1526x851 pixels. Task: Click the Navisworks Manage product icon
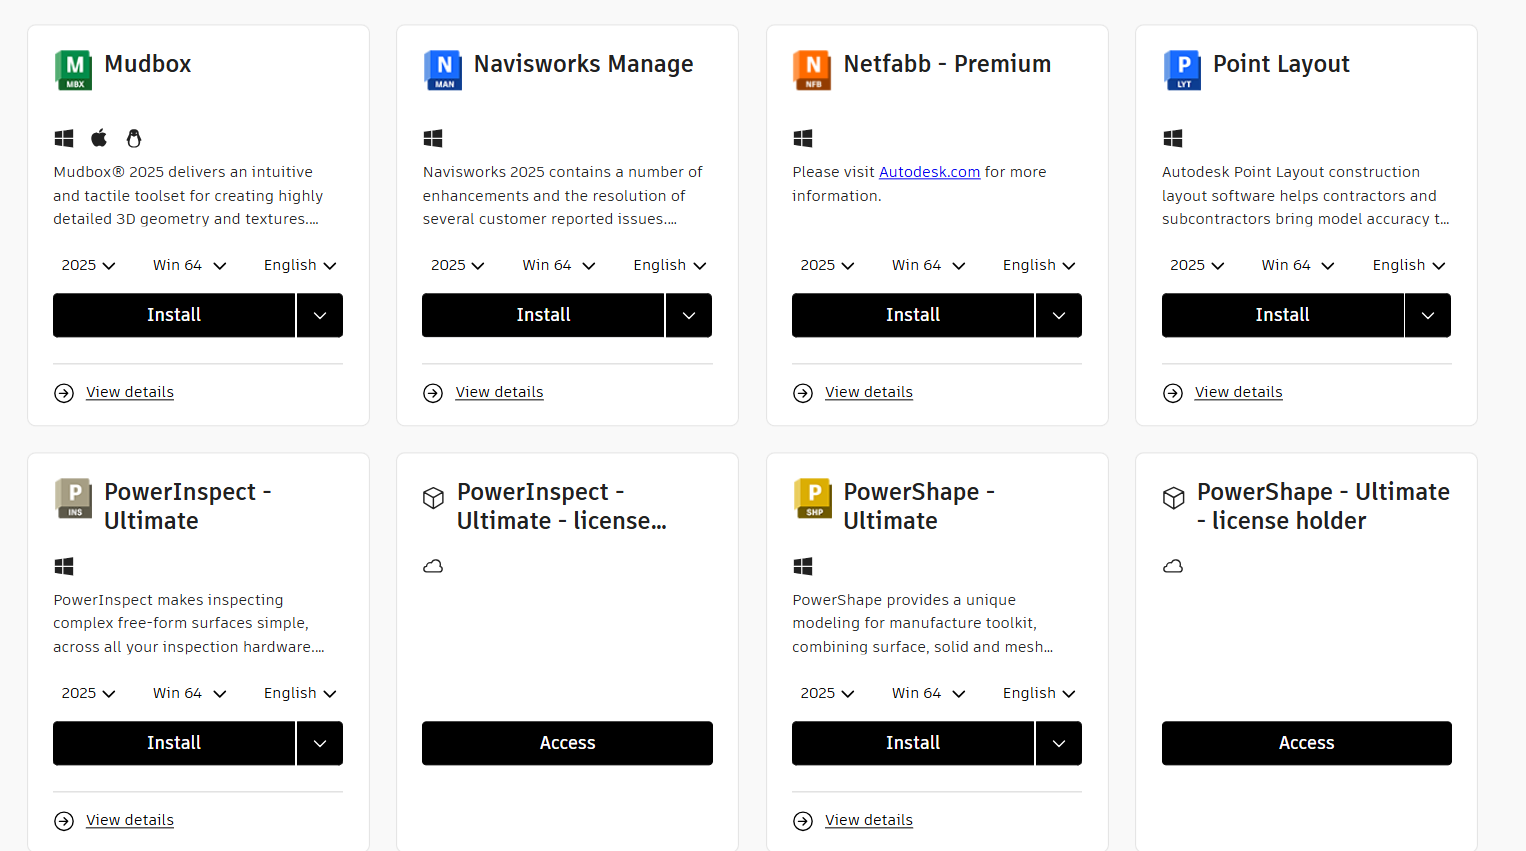pos(443,70)
